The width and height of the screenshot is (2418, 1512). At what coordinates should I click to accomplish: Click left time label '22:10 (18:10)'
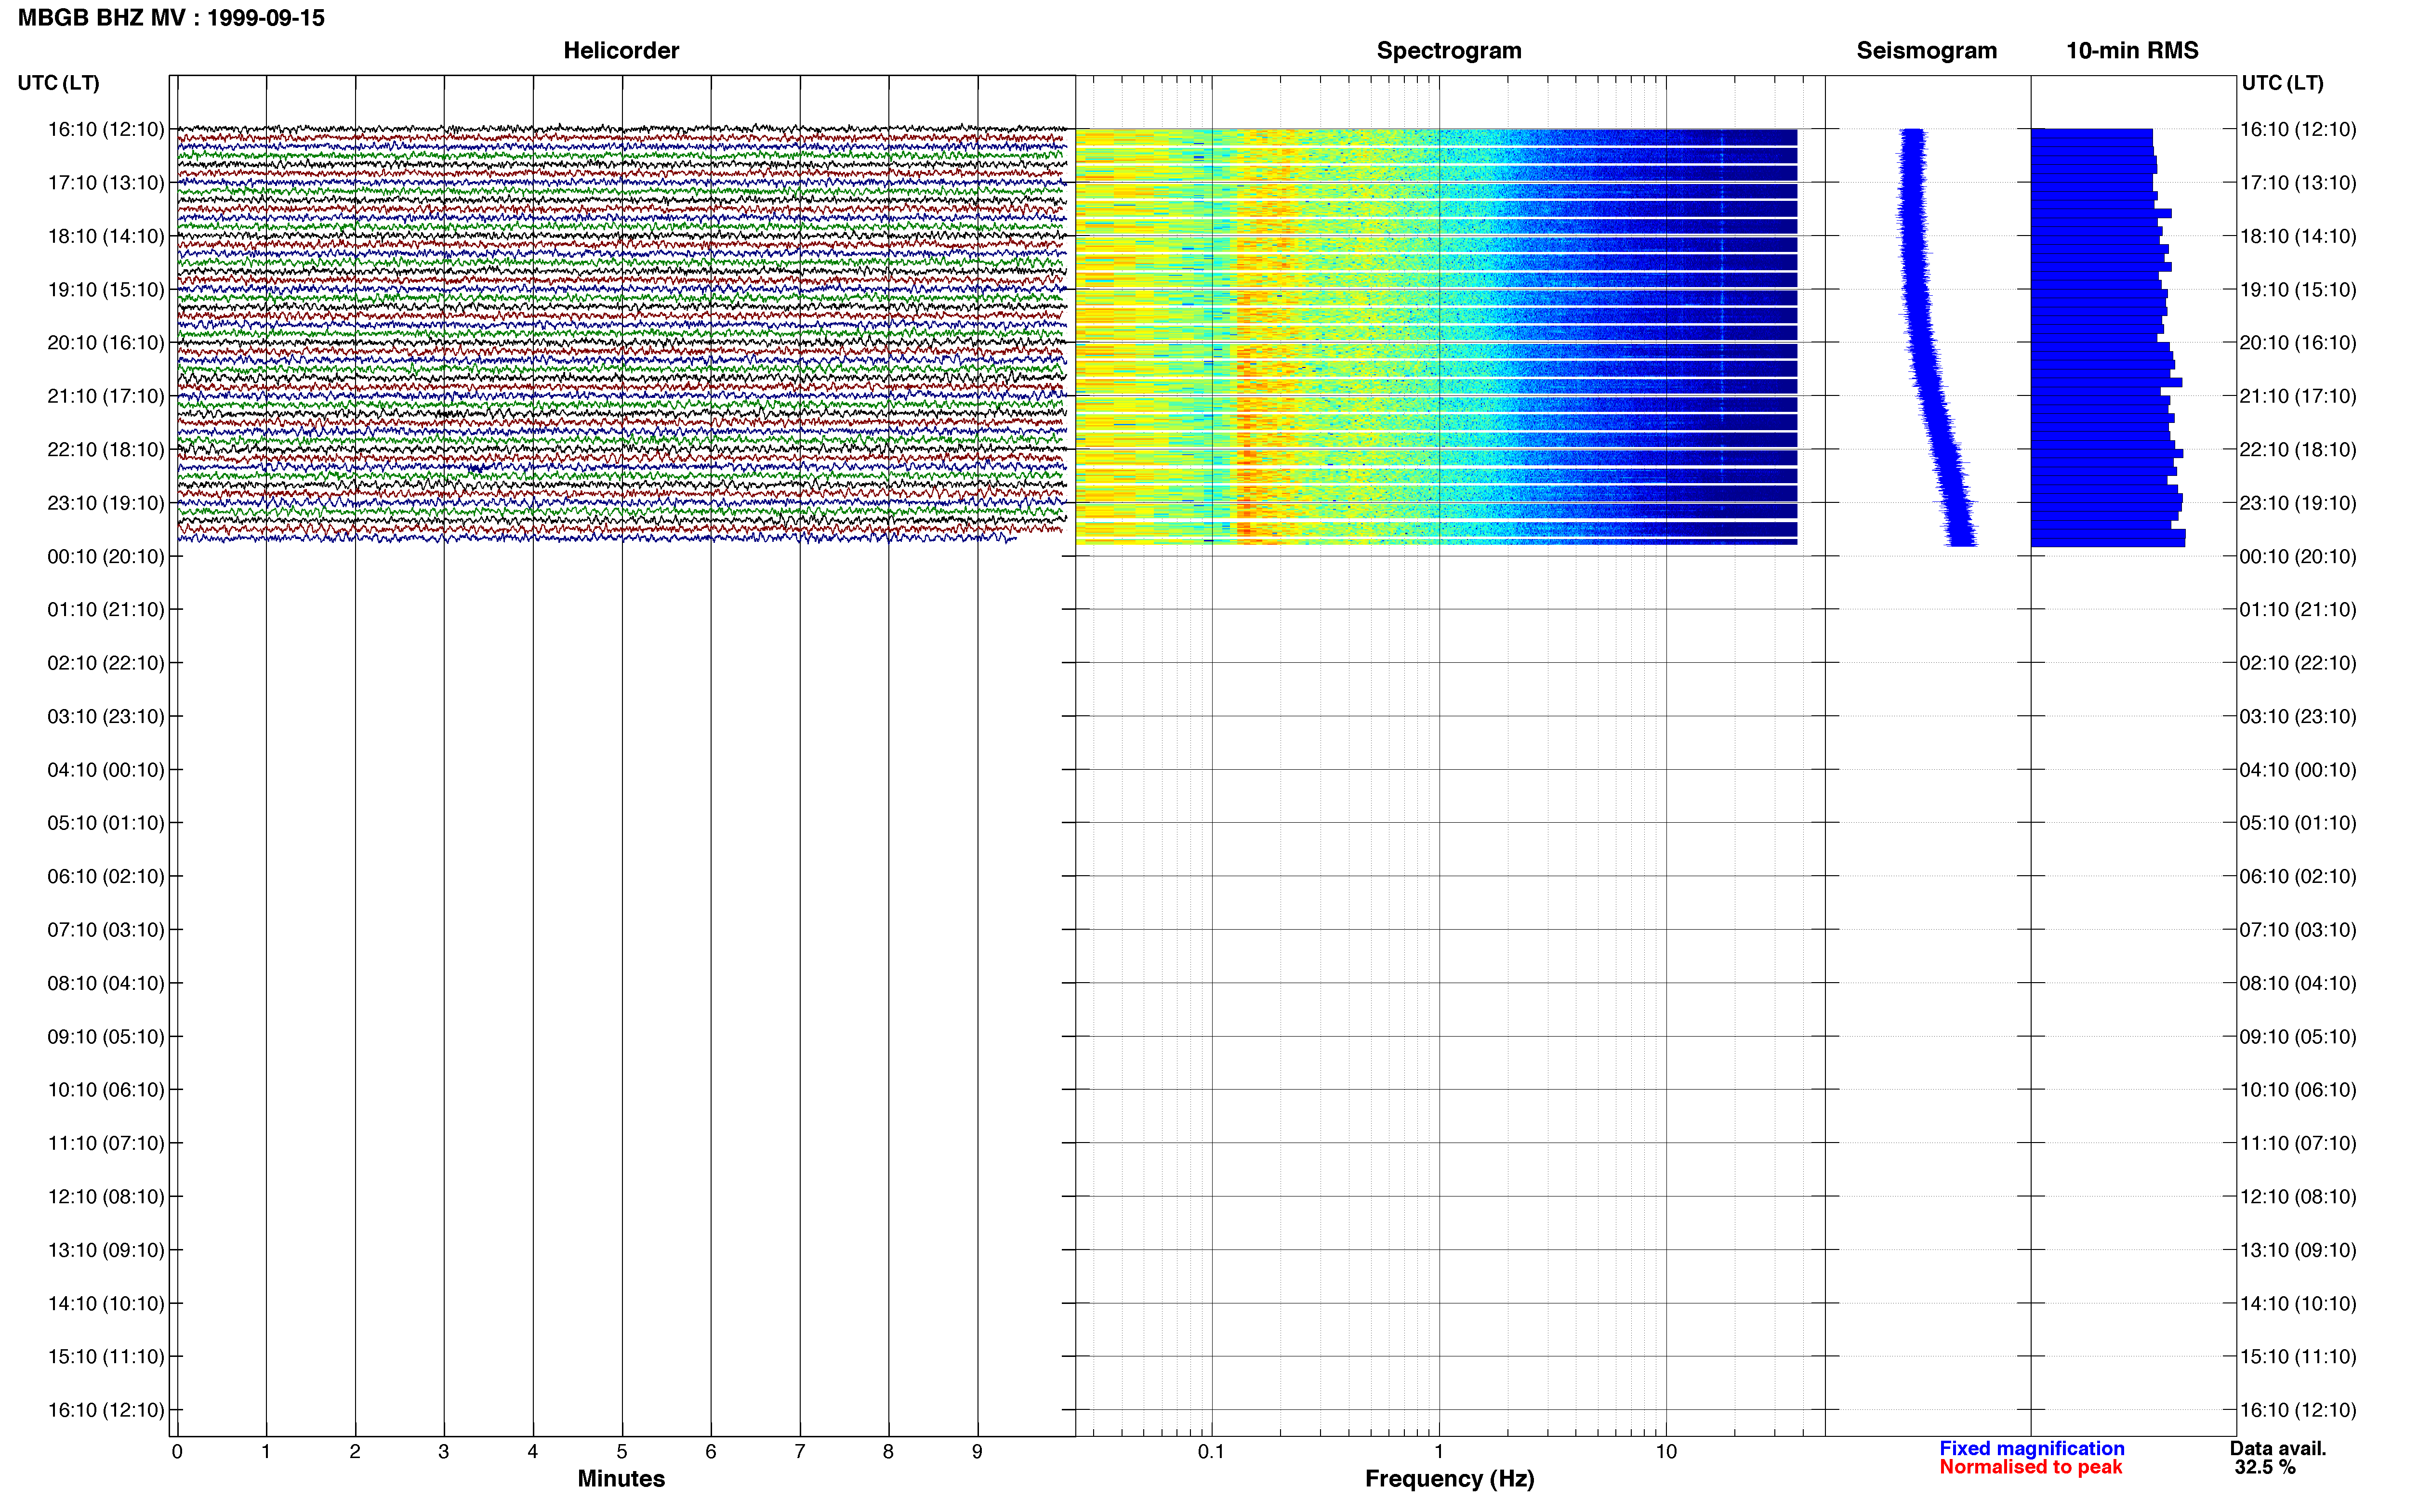point(106,450)
